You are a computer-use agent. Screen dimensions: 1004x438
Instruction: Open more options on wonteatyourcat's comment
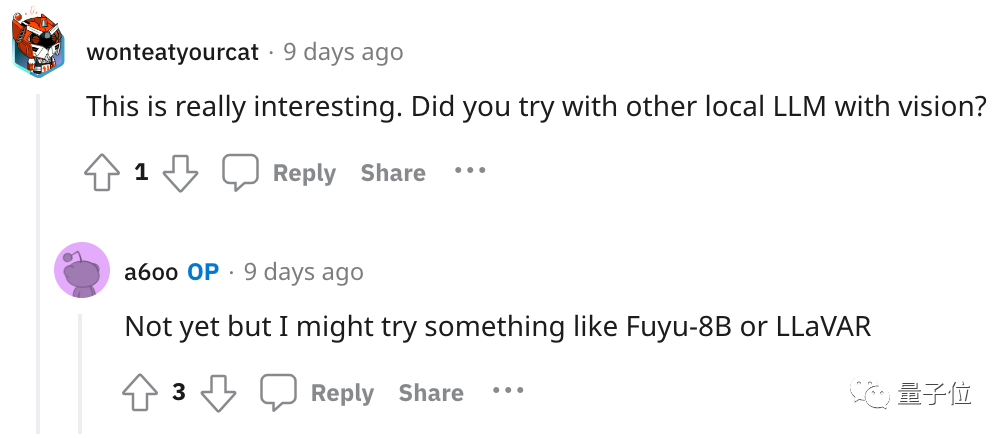[x=470, y=171]
